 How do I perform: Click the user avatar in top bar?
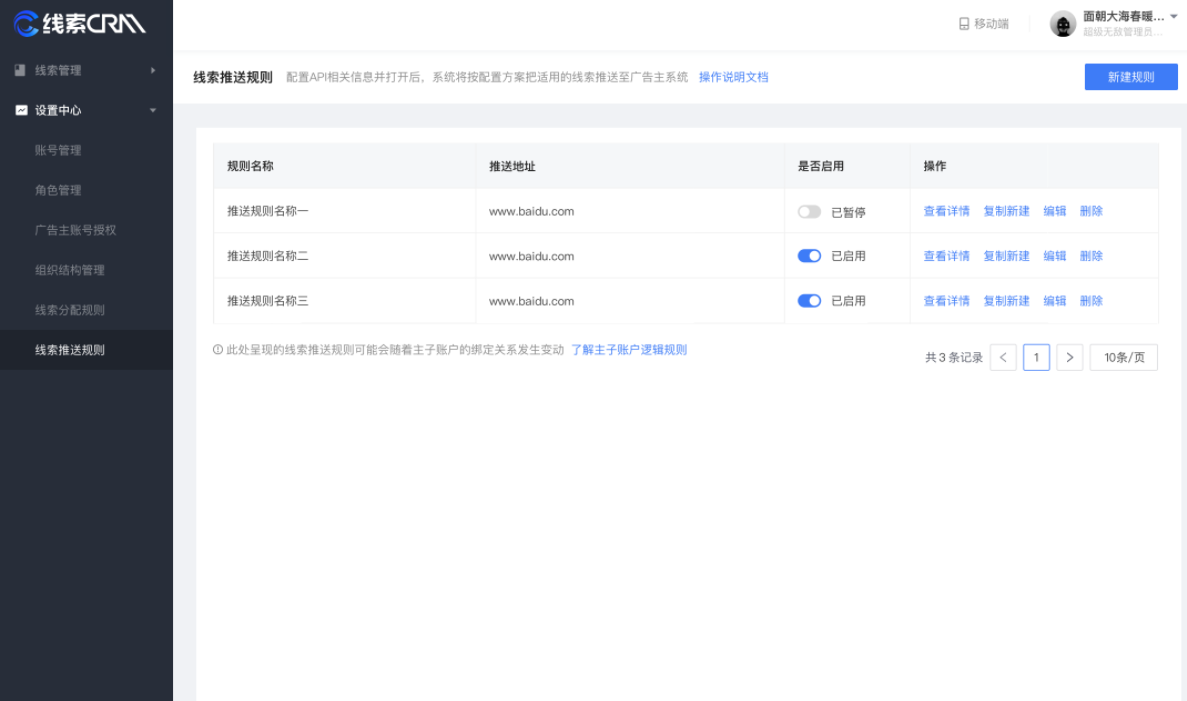pyautogui.click(x=1062, y=22)
